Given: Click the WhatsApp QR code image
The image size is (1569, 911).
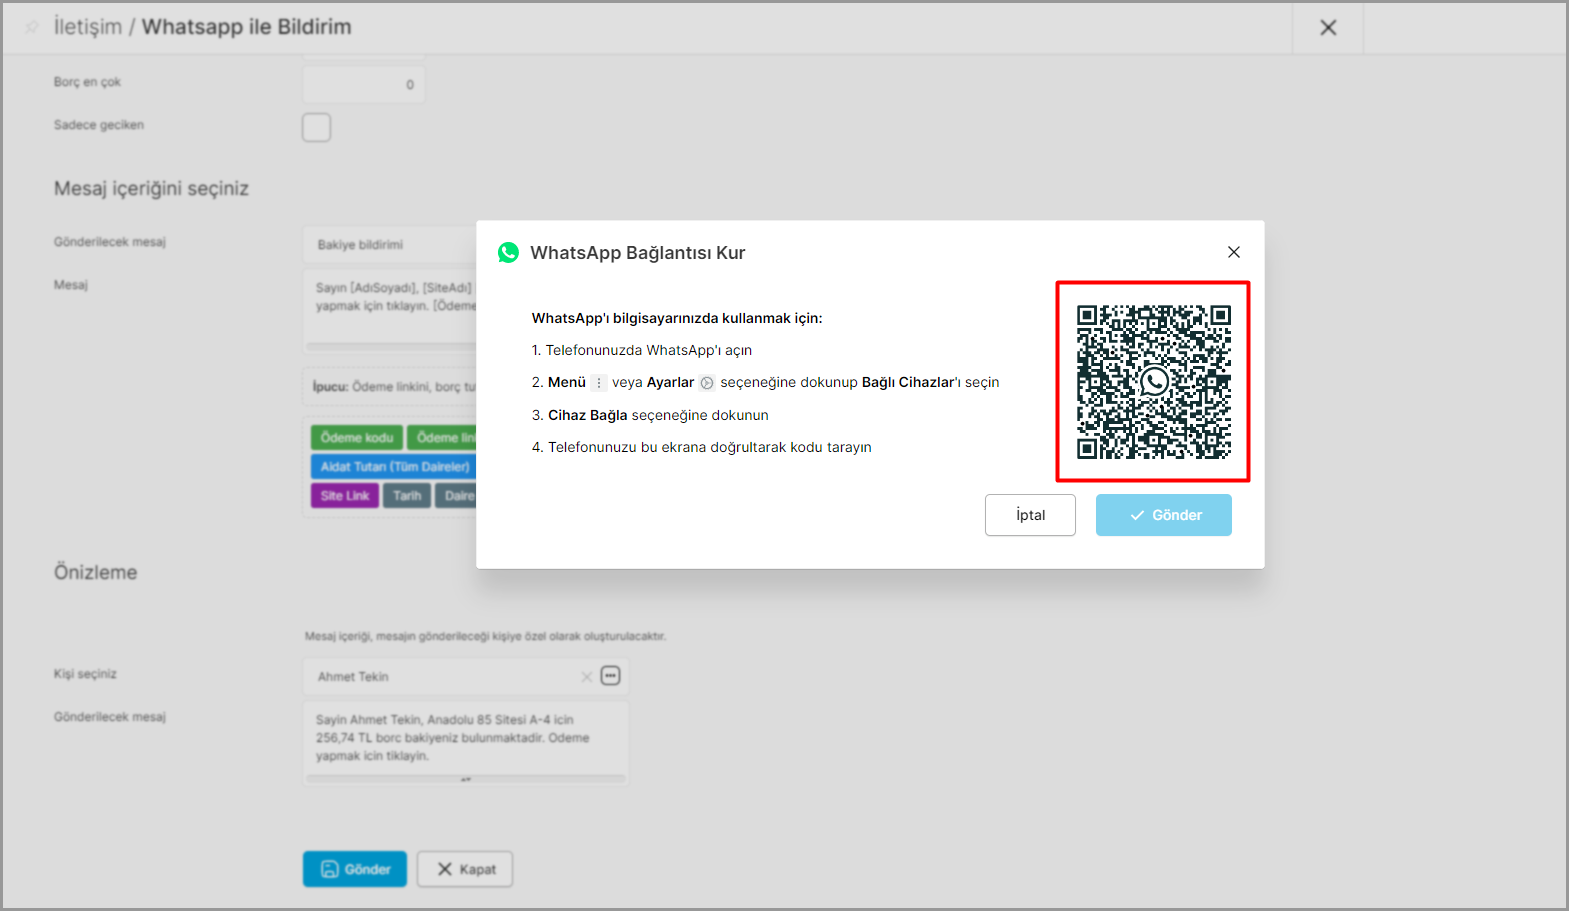Looking at the screenshot, I should [x=1153, y=382].
